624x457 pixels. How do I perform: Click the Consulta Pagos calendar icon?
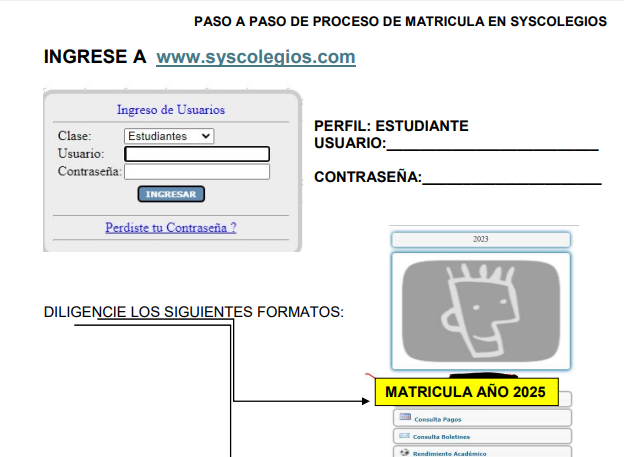[x=405, y=418]
